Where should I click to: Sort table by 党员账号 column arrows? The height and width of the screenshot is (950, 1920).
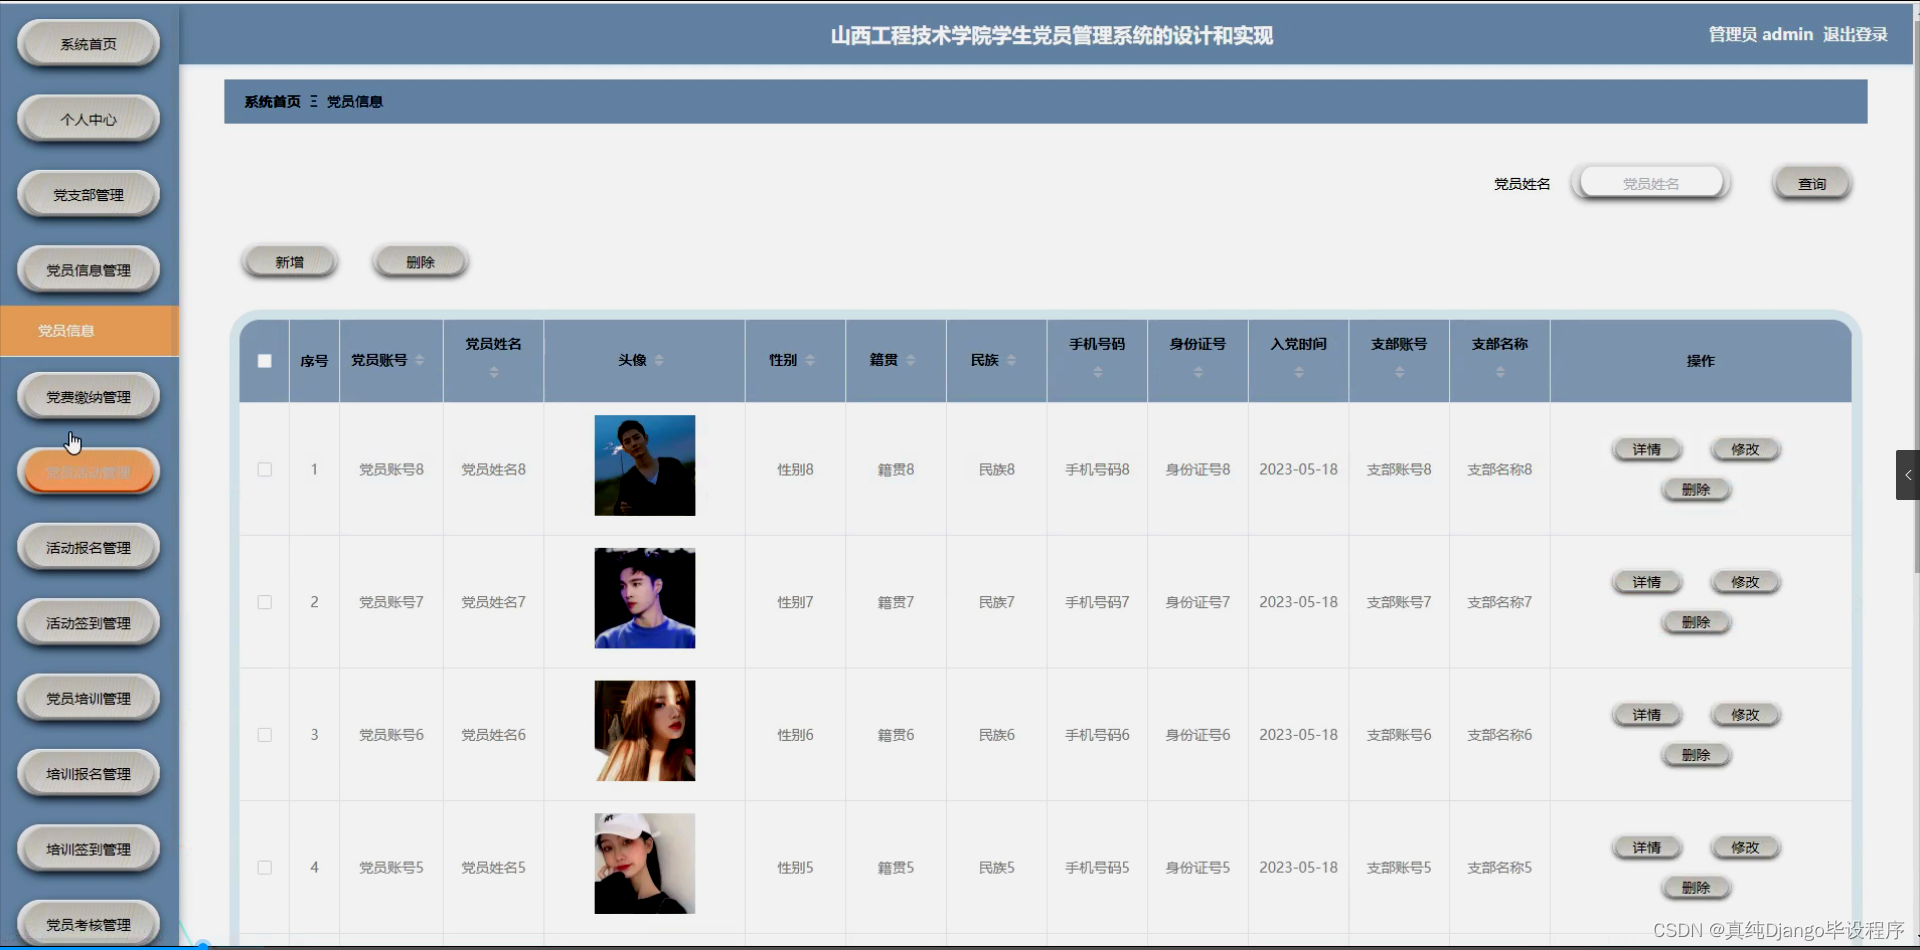(x=420, y=361)
